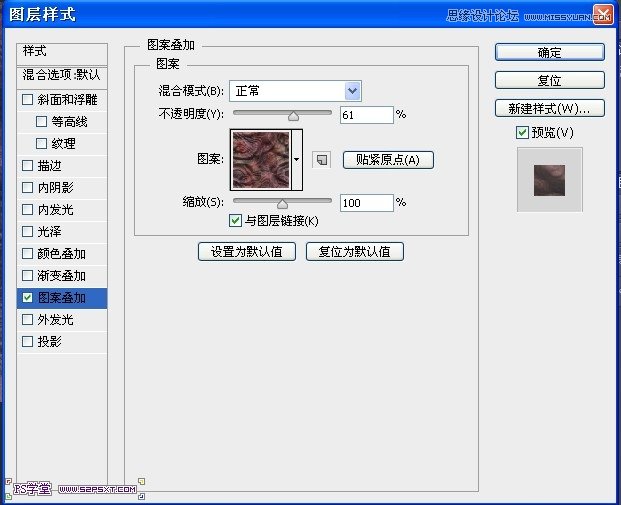Viewport: 621px width, 505px height.
Task: Open the pattern picker dropdown arrow
Action: click(297, 160)
